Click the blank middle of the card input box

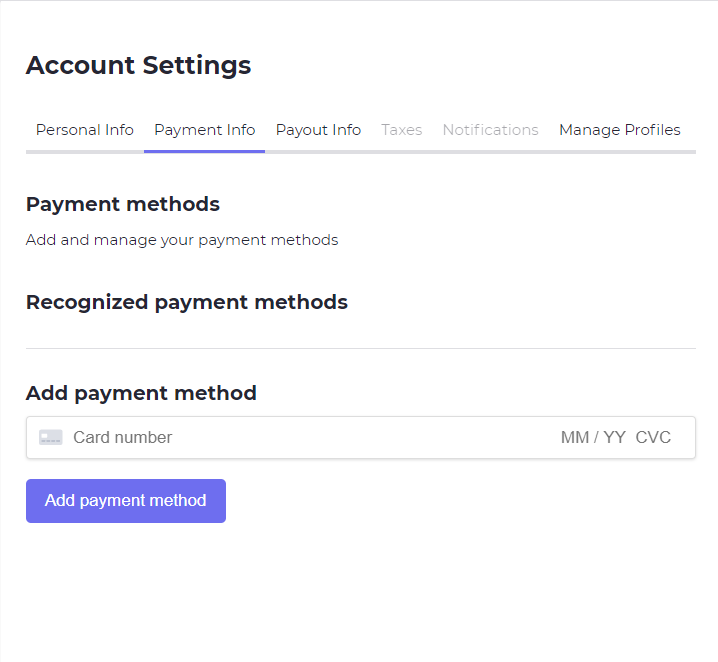click(x=366, y=437)
